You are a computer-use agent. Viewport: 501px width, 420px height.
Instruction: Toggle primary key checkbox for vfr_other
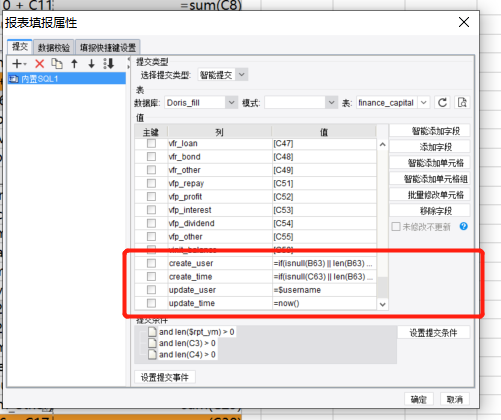click(151, 170)
